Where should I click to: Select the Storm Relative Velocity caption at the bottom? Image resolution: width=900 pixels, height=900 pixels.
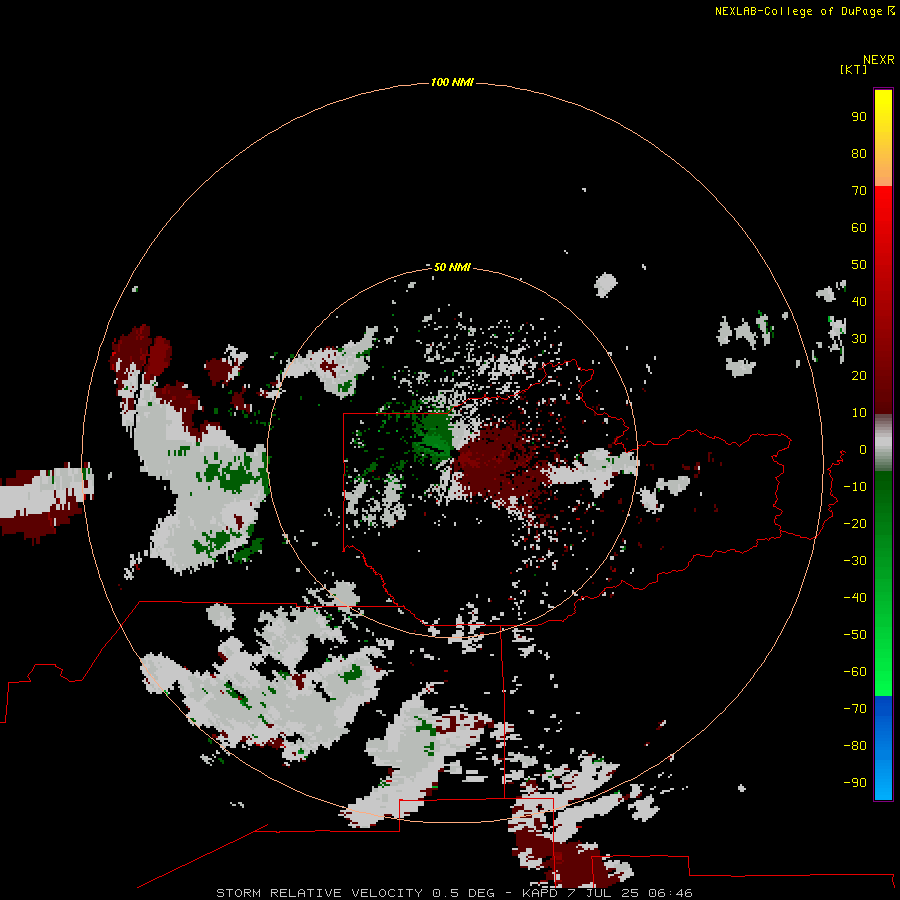click(x=454, y=893)
